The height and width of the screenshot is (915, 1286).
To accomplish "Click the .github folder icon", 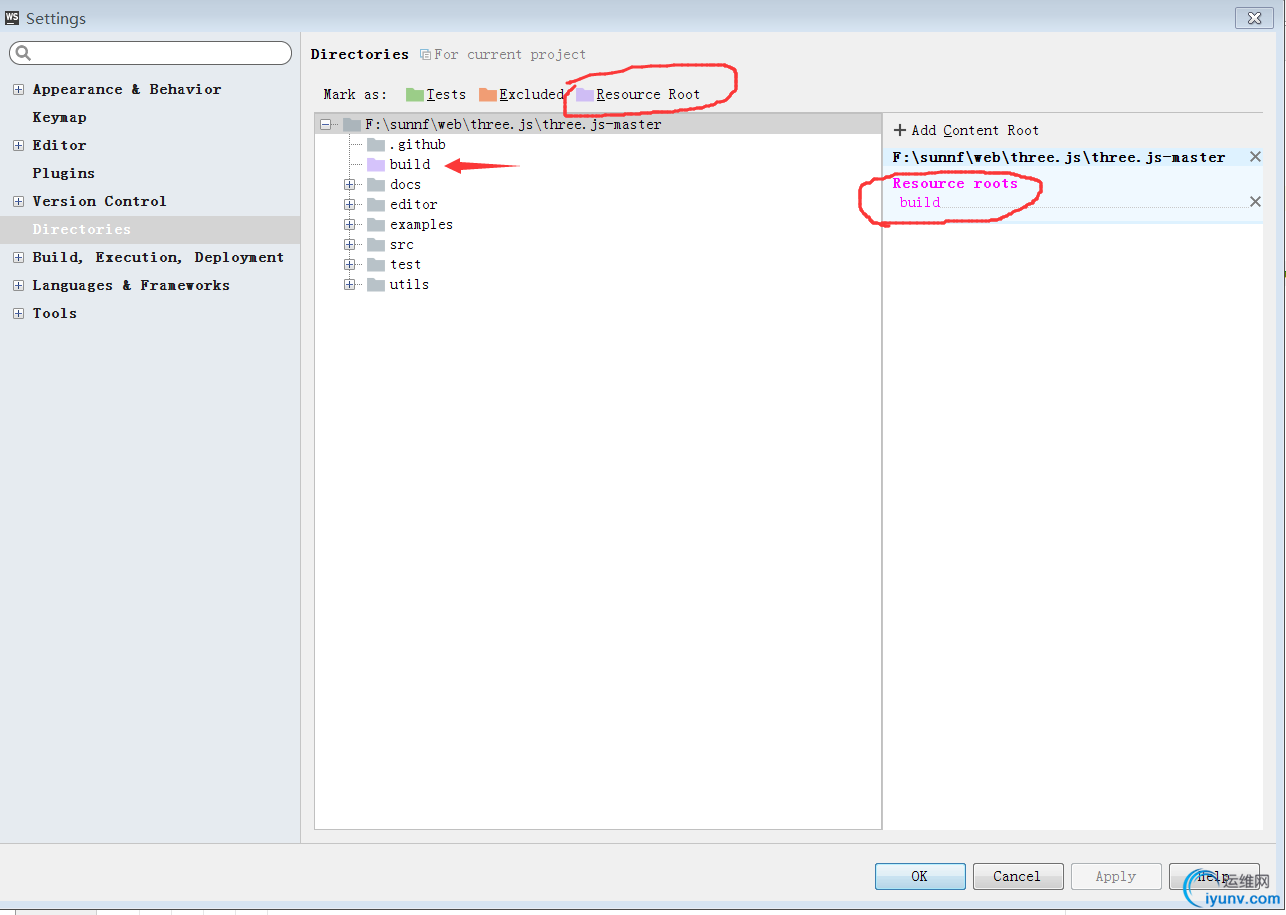I will pos(375,144).
